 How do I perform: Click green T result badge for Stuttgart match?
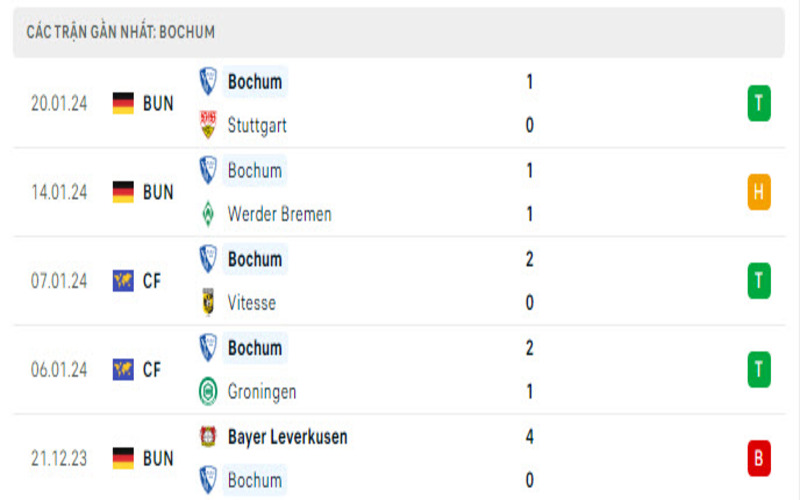click(x=759, y=103)
